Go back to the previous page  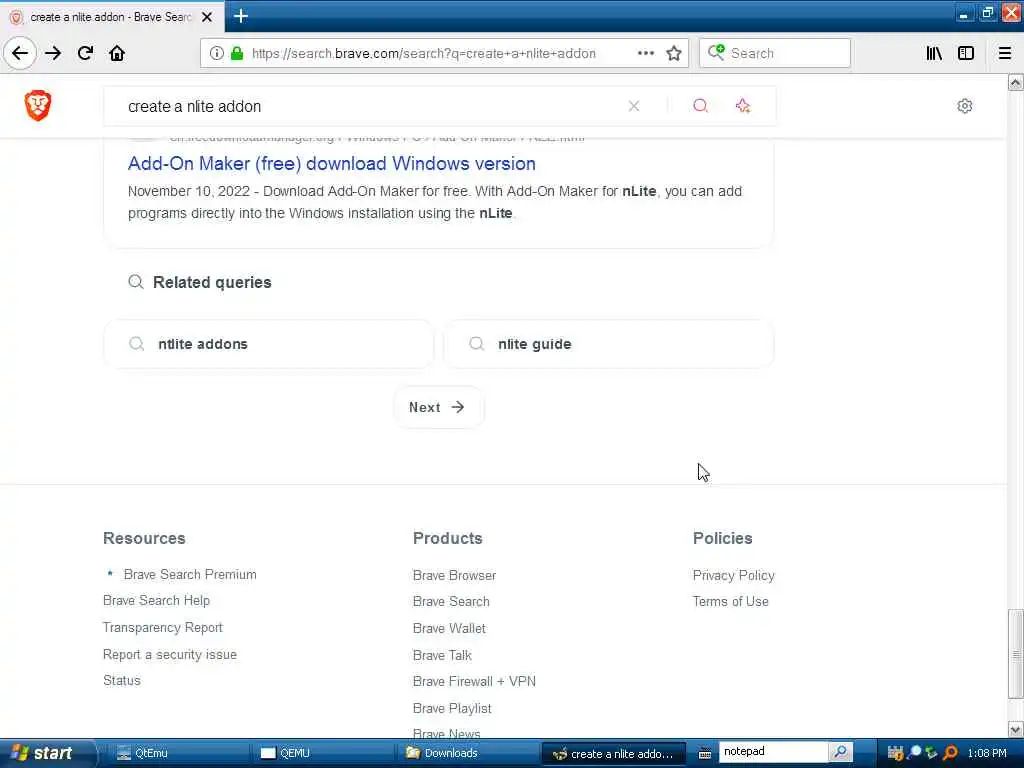point(20,53)
